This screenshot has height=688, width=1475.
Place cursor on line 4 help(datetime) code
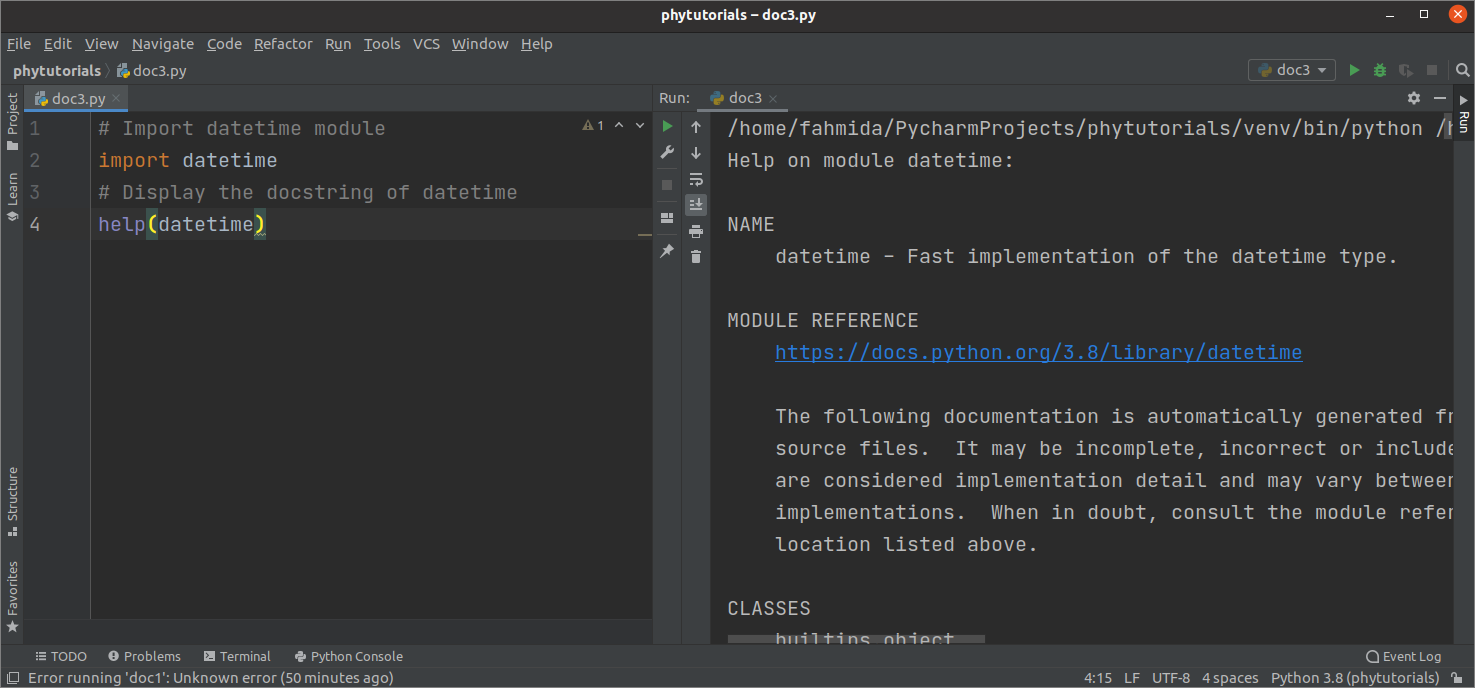click(x=182, y=224)
